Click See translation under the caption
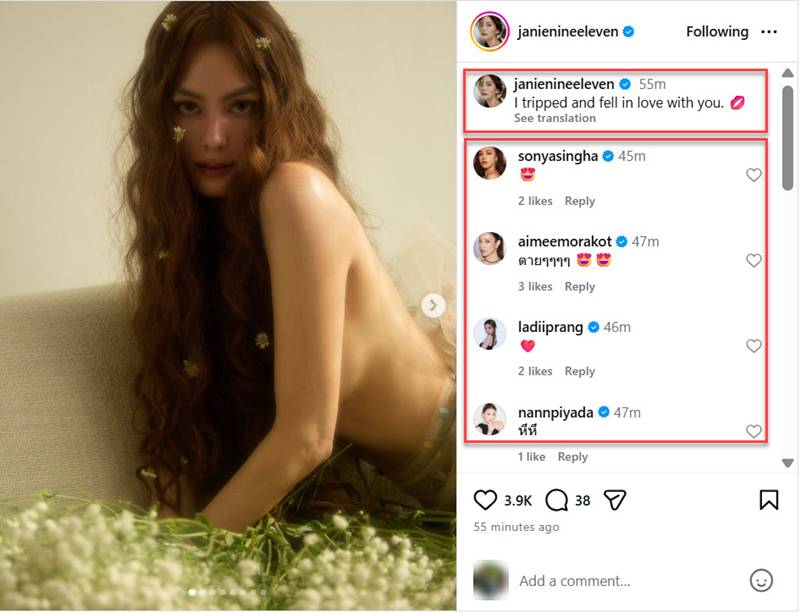 point(554,118)
